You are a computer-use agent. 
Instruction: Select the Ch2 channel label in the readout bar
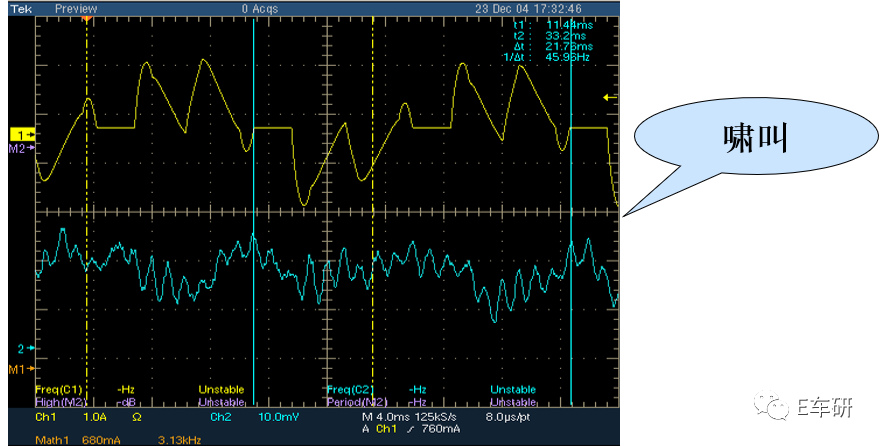[x=221, y=417]
